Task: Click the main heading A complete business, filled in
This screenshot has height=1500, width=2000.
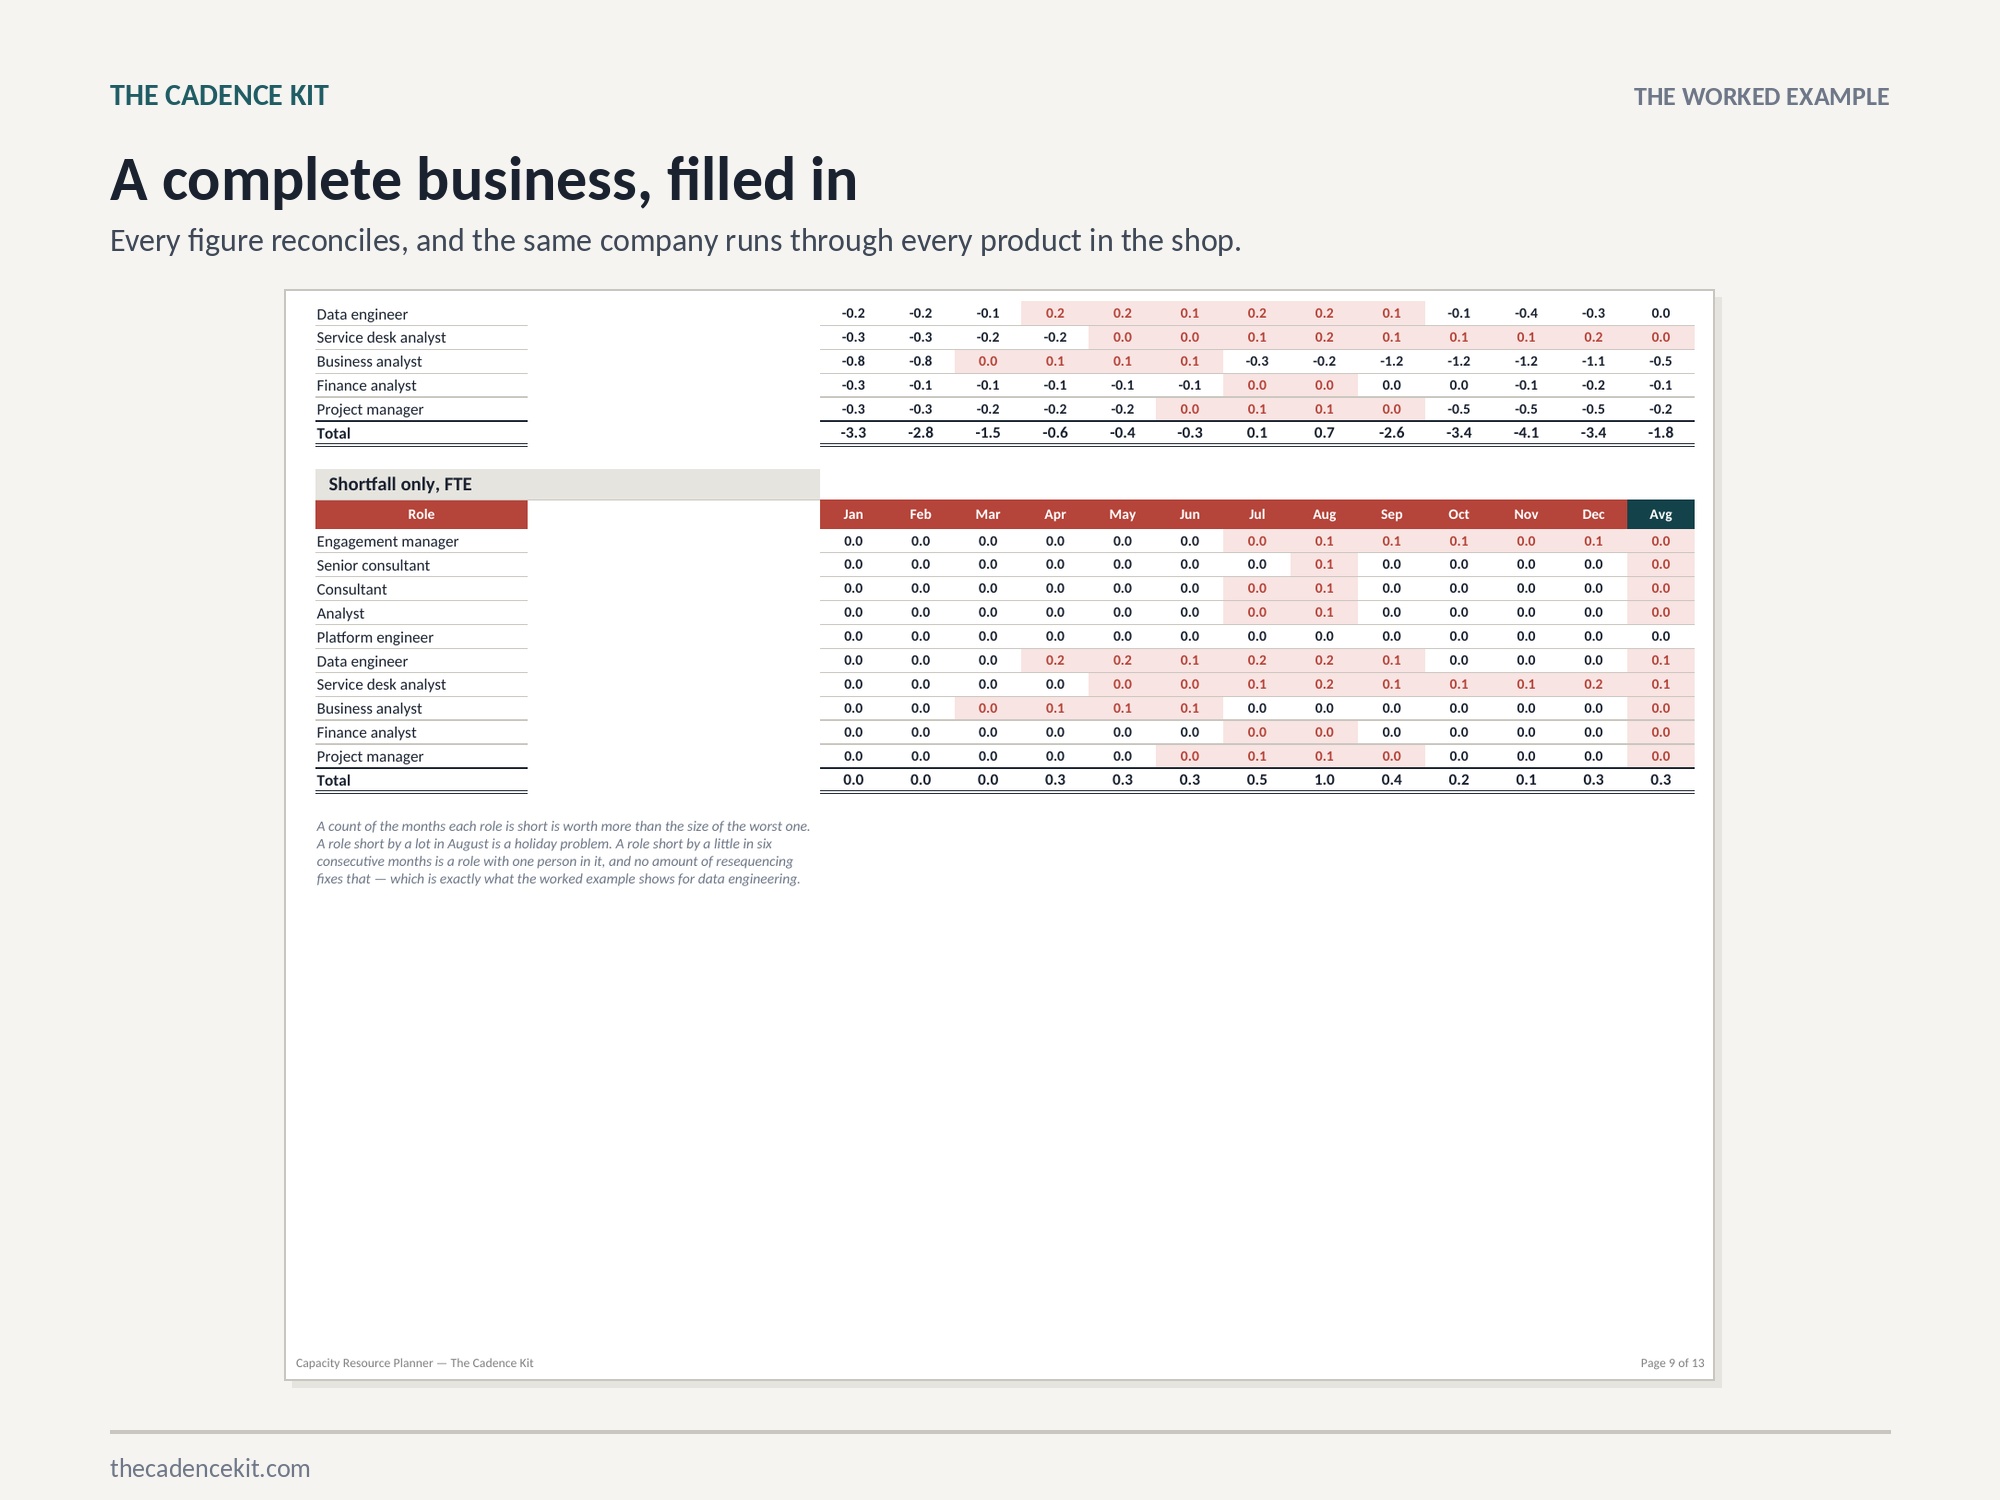Action: (x=484, y=180)
